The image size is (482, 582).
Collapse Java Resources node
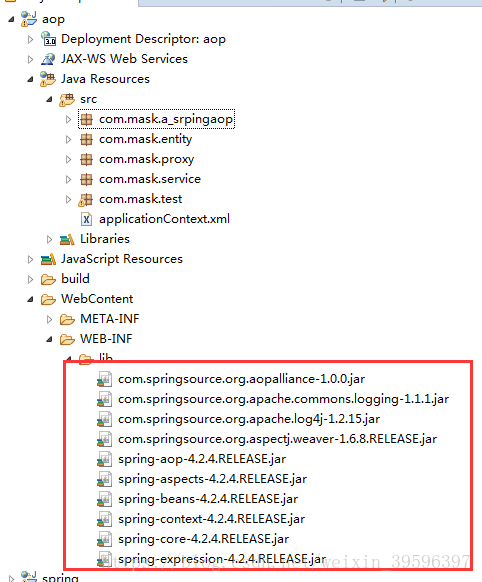30,79
